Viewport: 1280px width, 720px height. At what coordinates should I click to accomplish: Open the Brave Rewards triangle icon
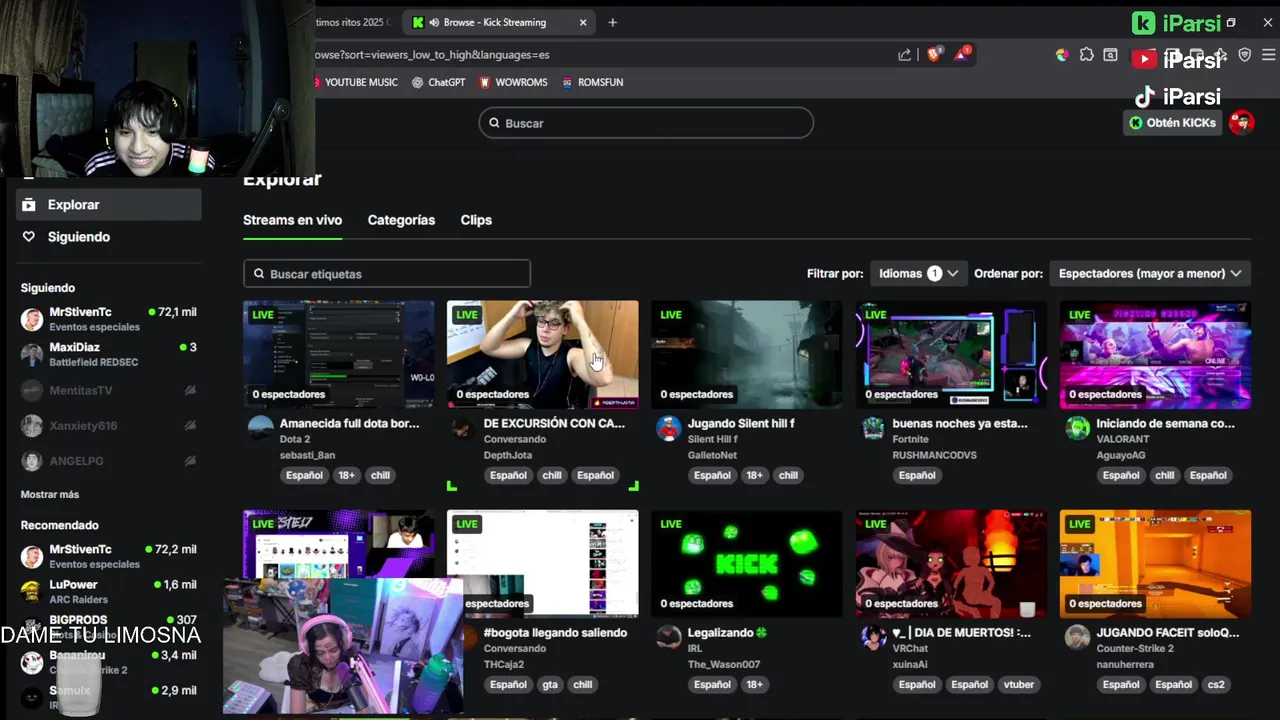click(961, 55)
